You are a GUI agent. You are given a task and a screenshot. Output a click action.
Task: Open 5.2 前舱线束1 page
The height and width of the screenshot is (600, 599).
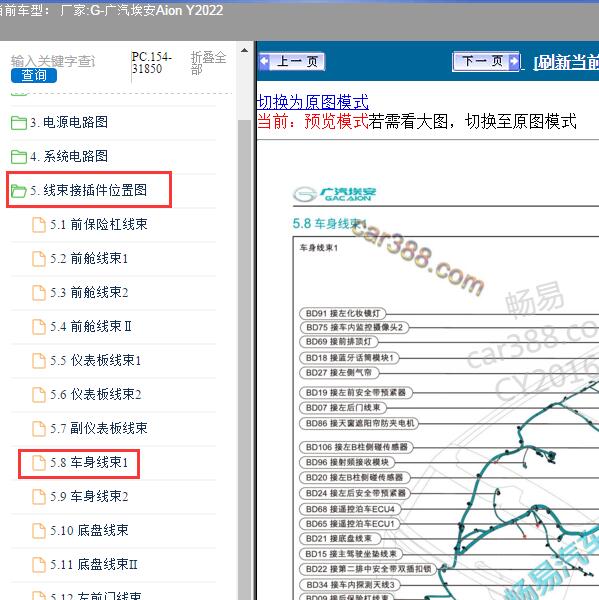[89, 258]
